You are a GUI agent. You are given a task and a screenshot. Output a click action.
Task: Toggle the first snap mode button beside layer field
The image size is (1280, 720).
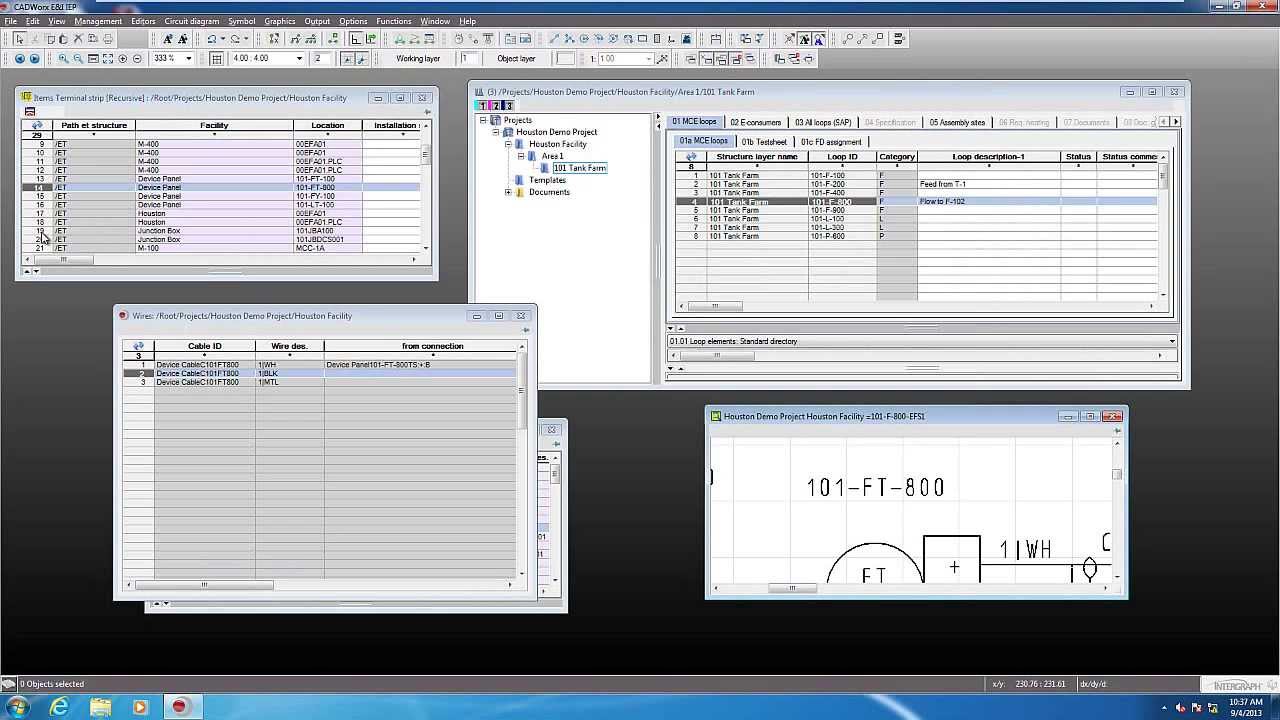tap(346, 58)
